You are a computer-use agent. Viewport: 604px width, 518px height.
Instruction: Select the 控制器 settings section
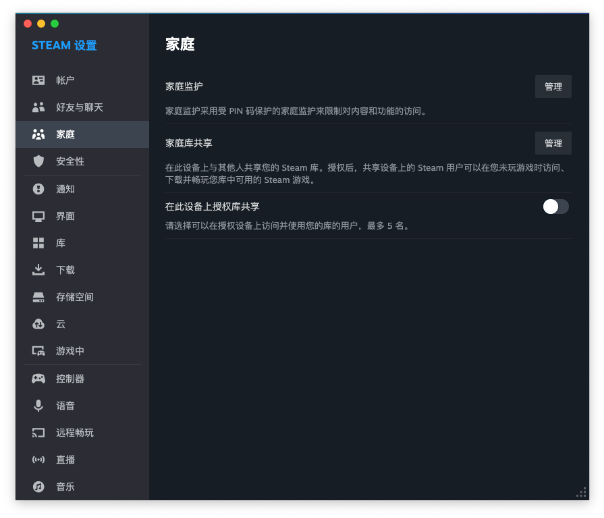click(82, 379)
